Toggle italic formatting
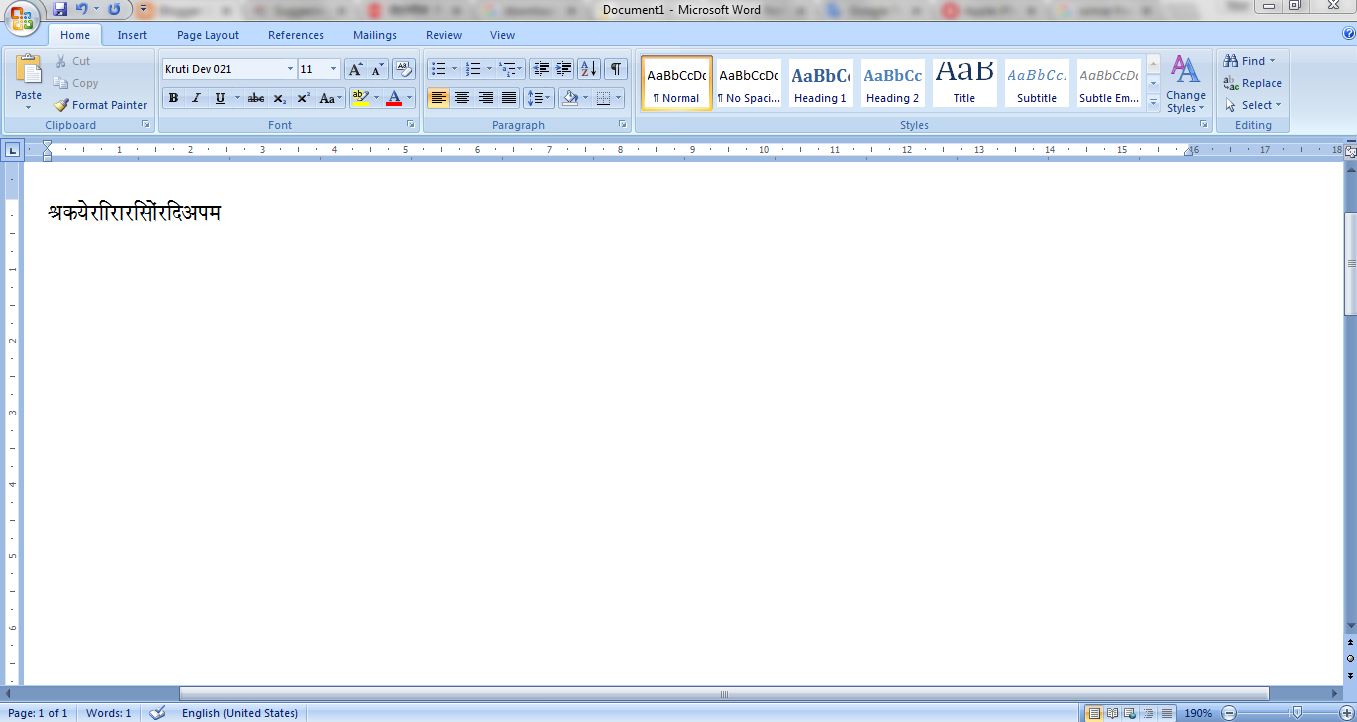The height and width of the screenshot is (722, 1357). pos(196,98)
